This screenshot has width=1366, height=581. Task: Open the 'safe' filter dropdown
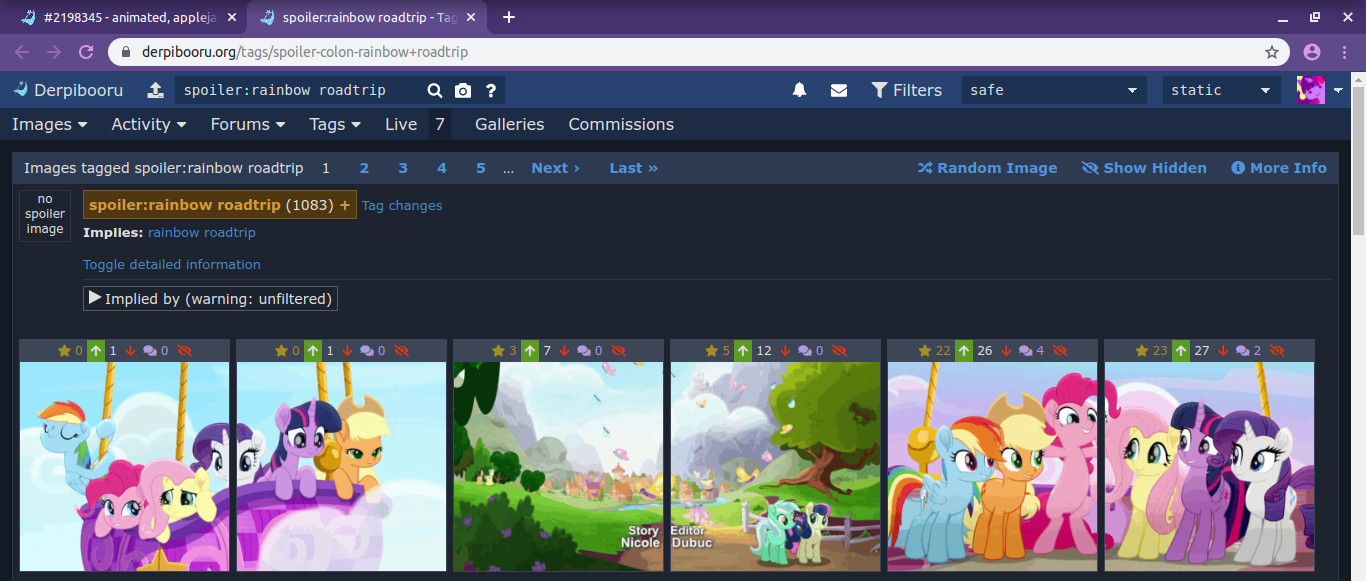(1053, 90)
